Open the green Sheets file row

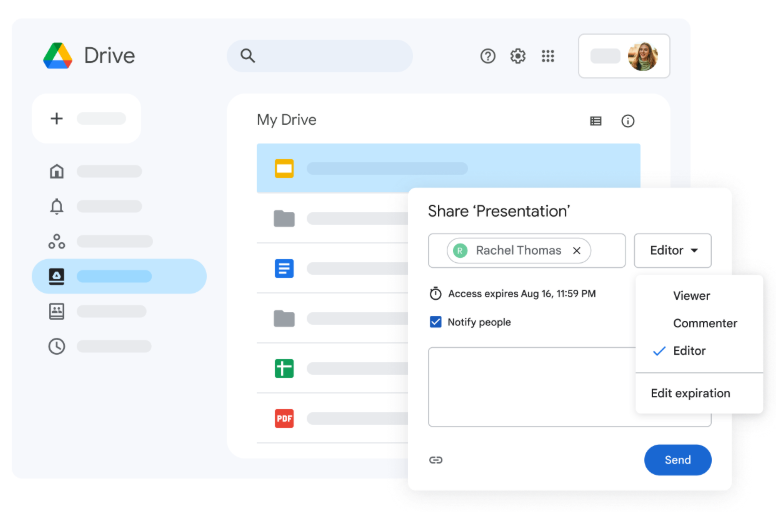tap(333, 369)
